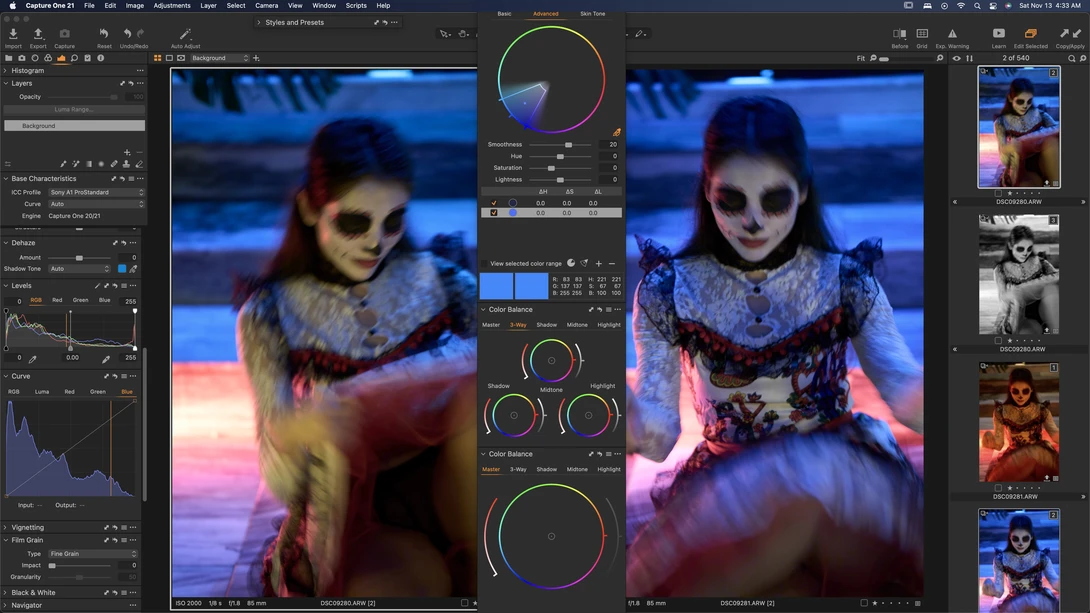Open the Capture camera tool tab
Viewport: 1090px width, 613px height.
(x=22, y=58)
